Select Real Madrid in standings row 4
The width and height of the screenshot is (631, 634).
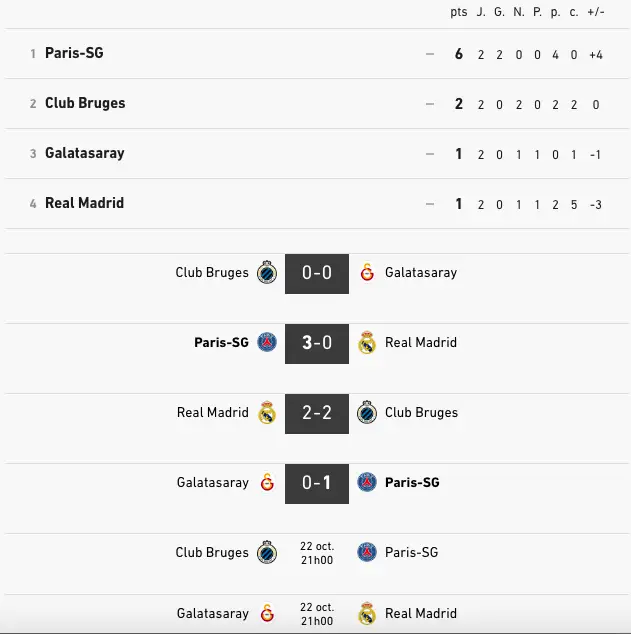(84, 203)
